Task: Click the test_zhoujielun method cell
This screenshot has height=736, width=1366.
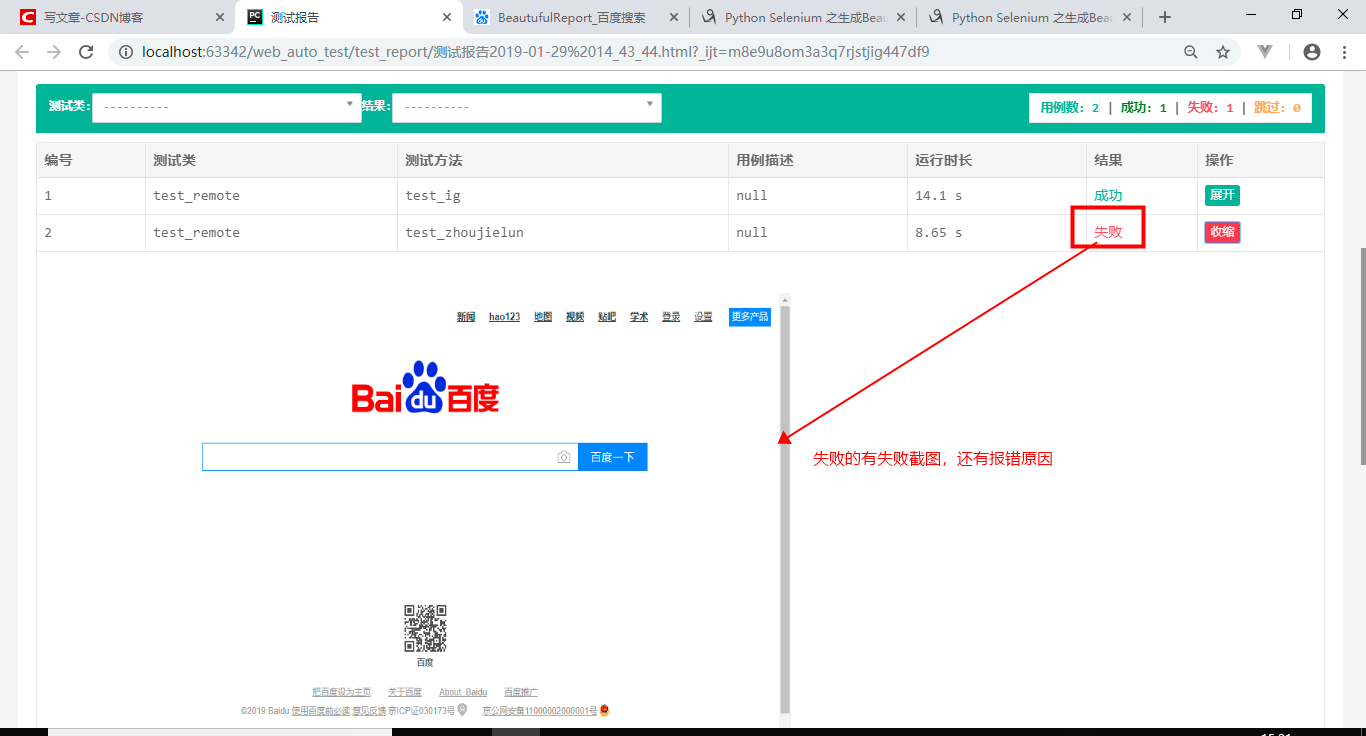Action: 563,233
